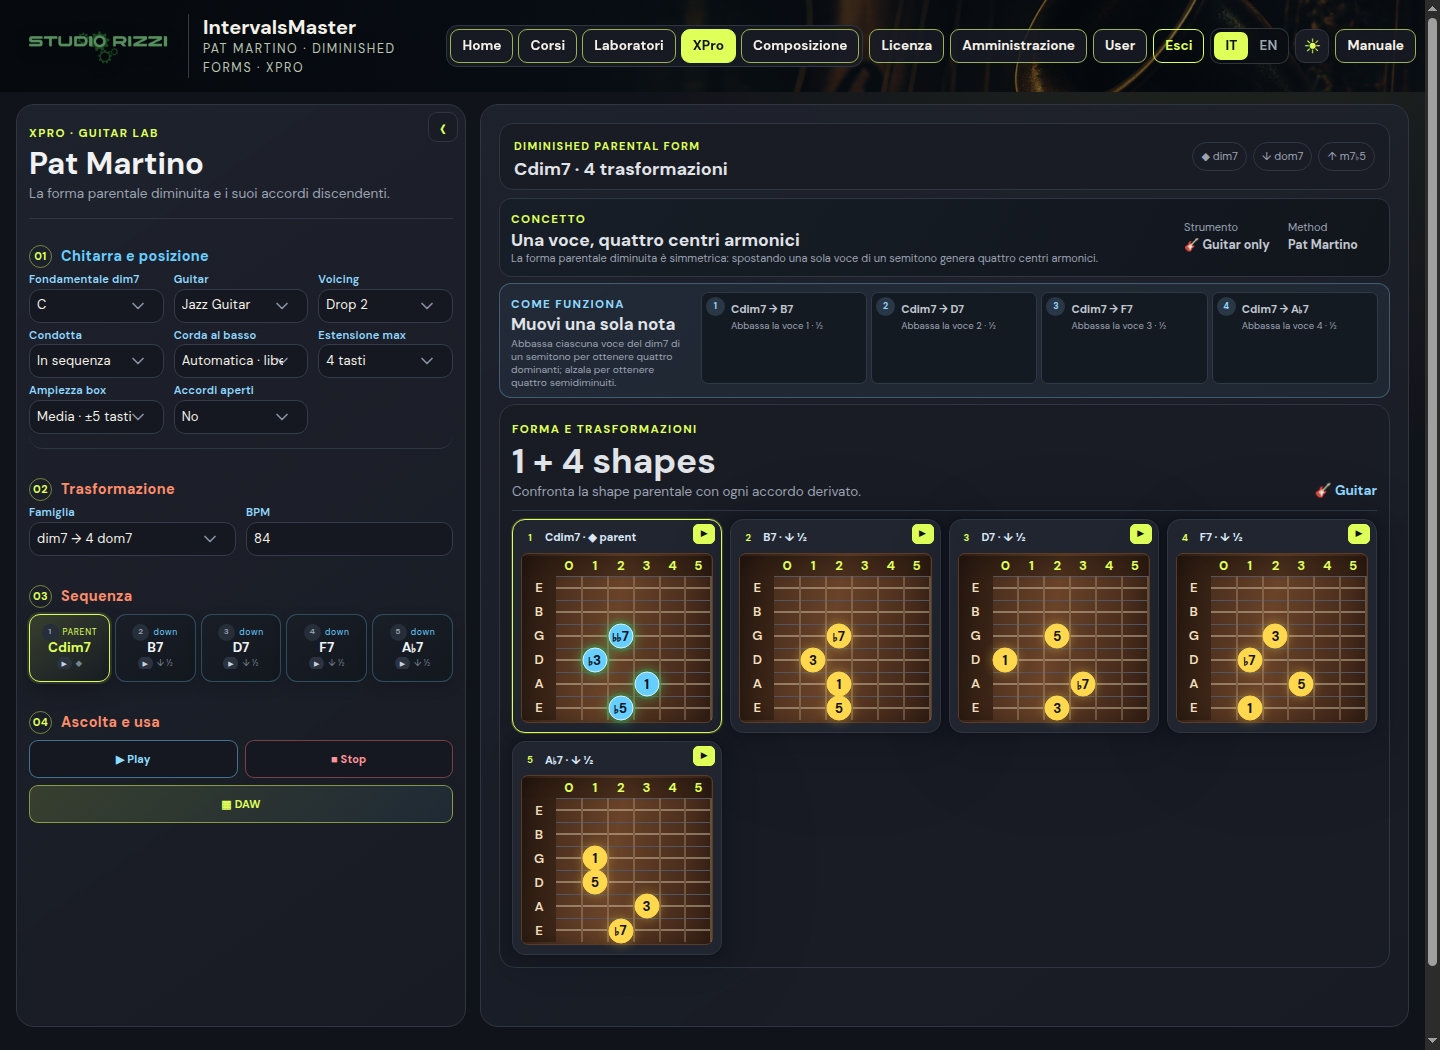Collapse the Guitar Lab sidebar with the chevron
Viewport: 1440px width, 1050px height.
pos(443,128)
